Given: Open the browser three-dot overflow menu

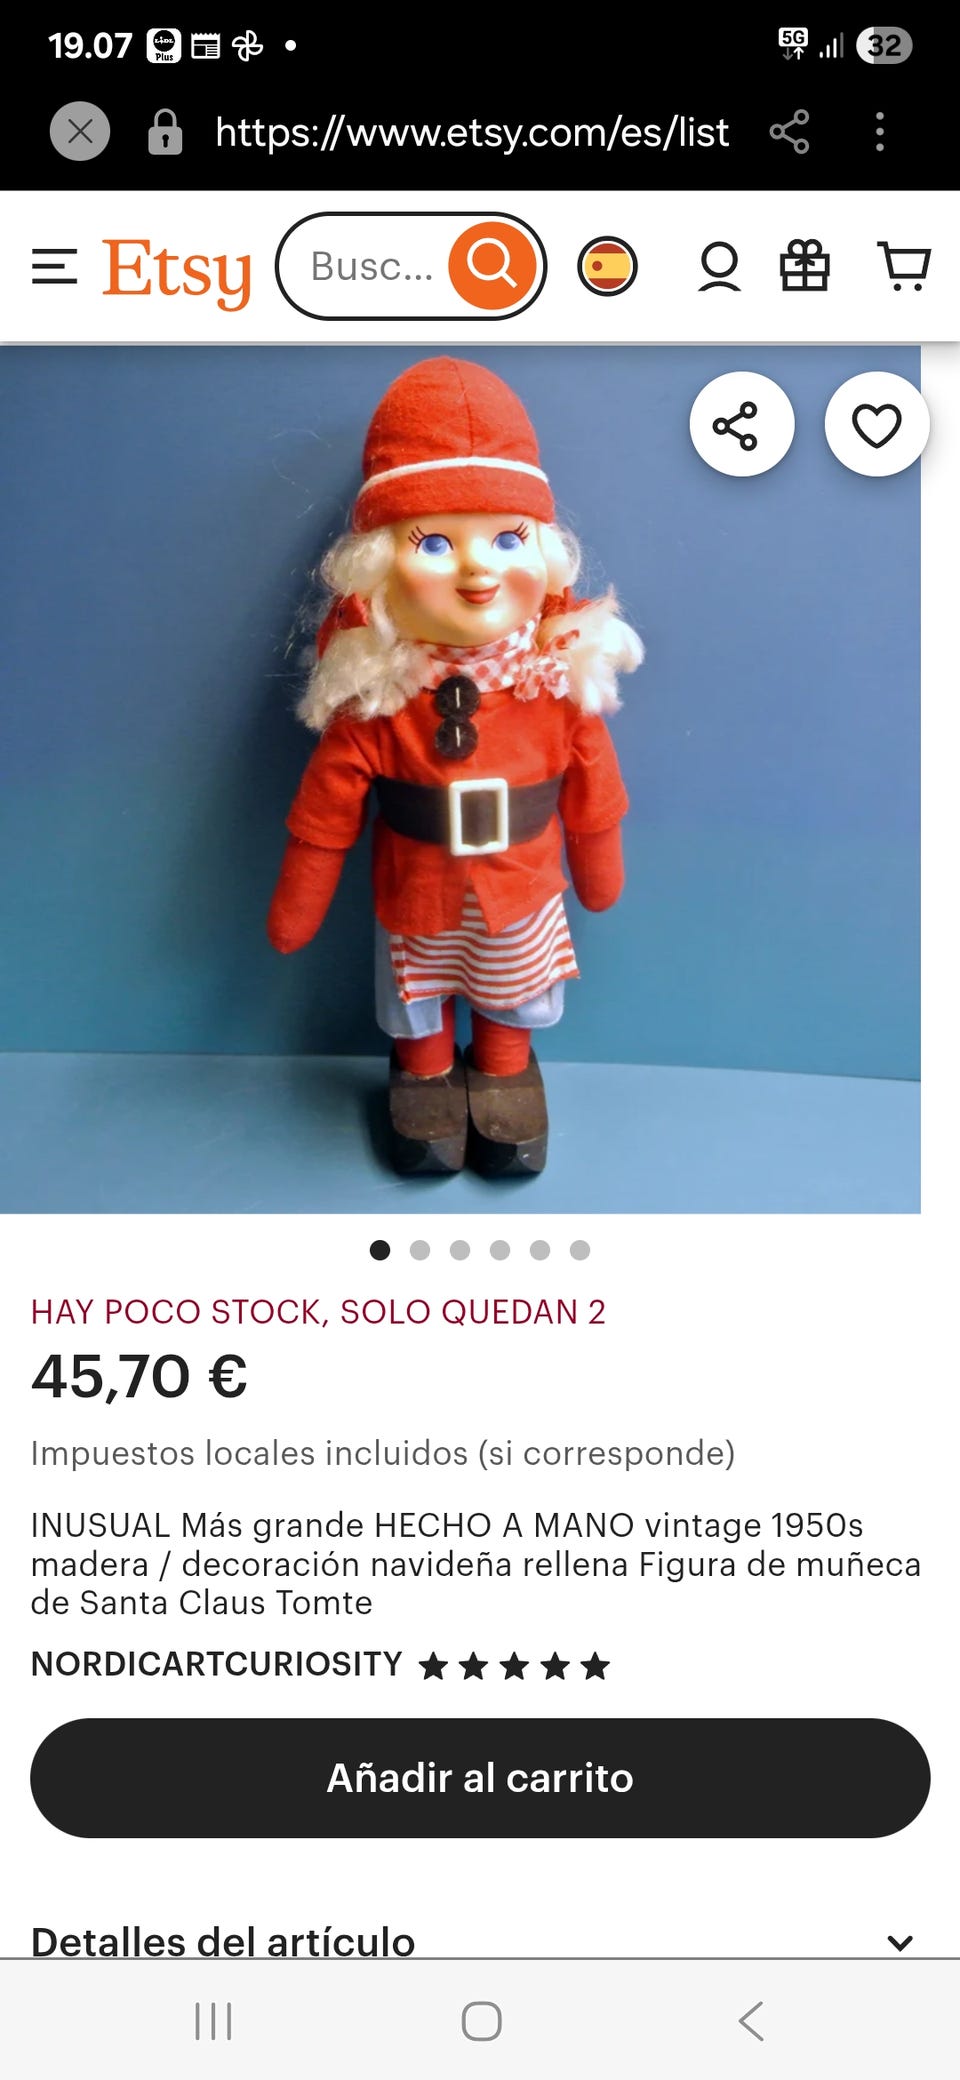Looking at the screenshot, I should pyautogui.click(x=880, y=132).
